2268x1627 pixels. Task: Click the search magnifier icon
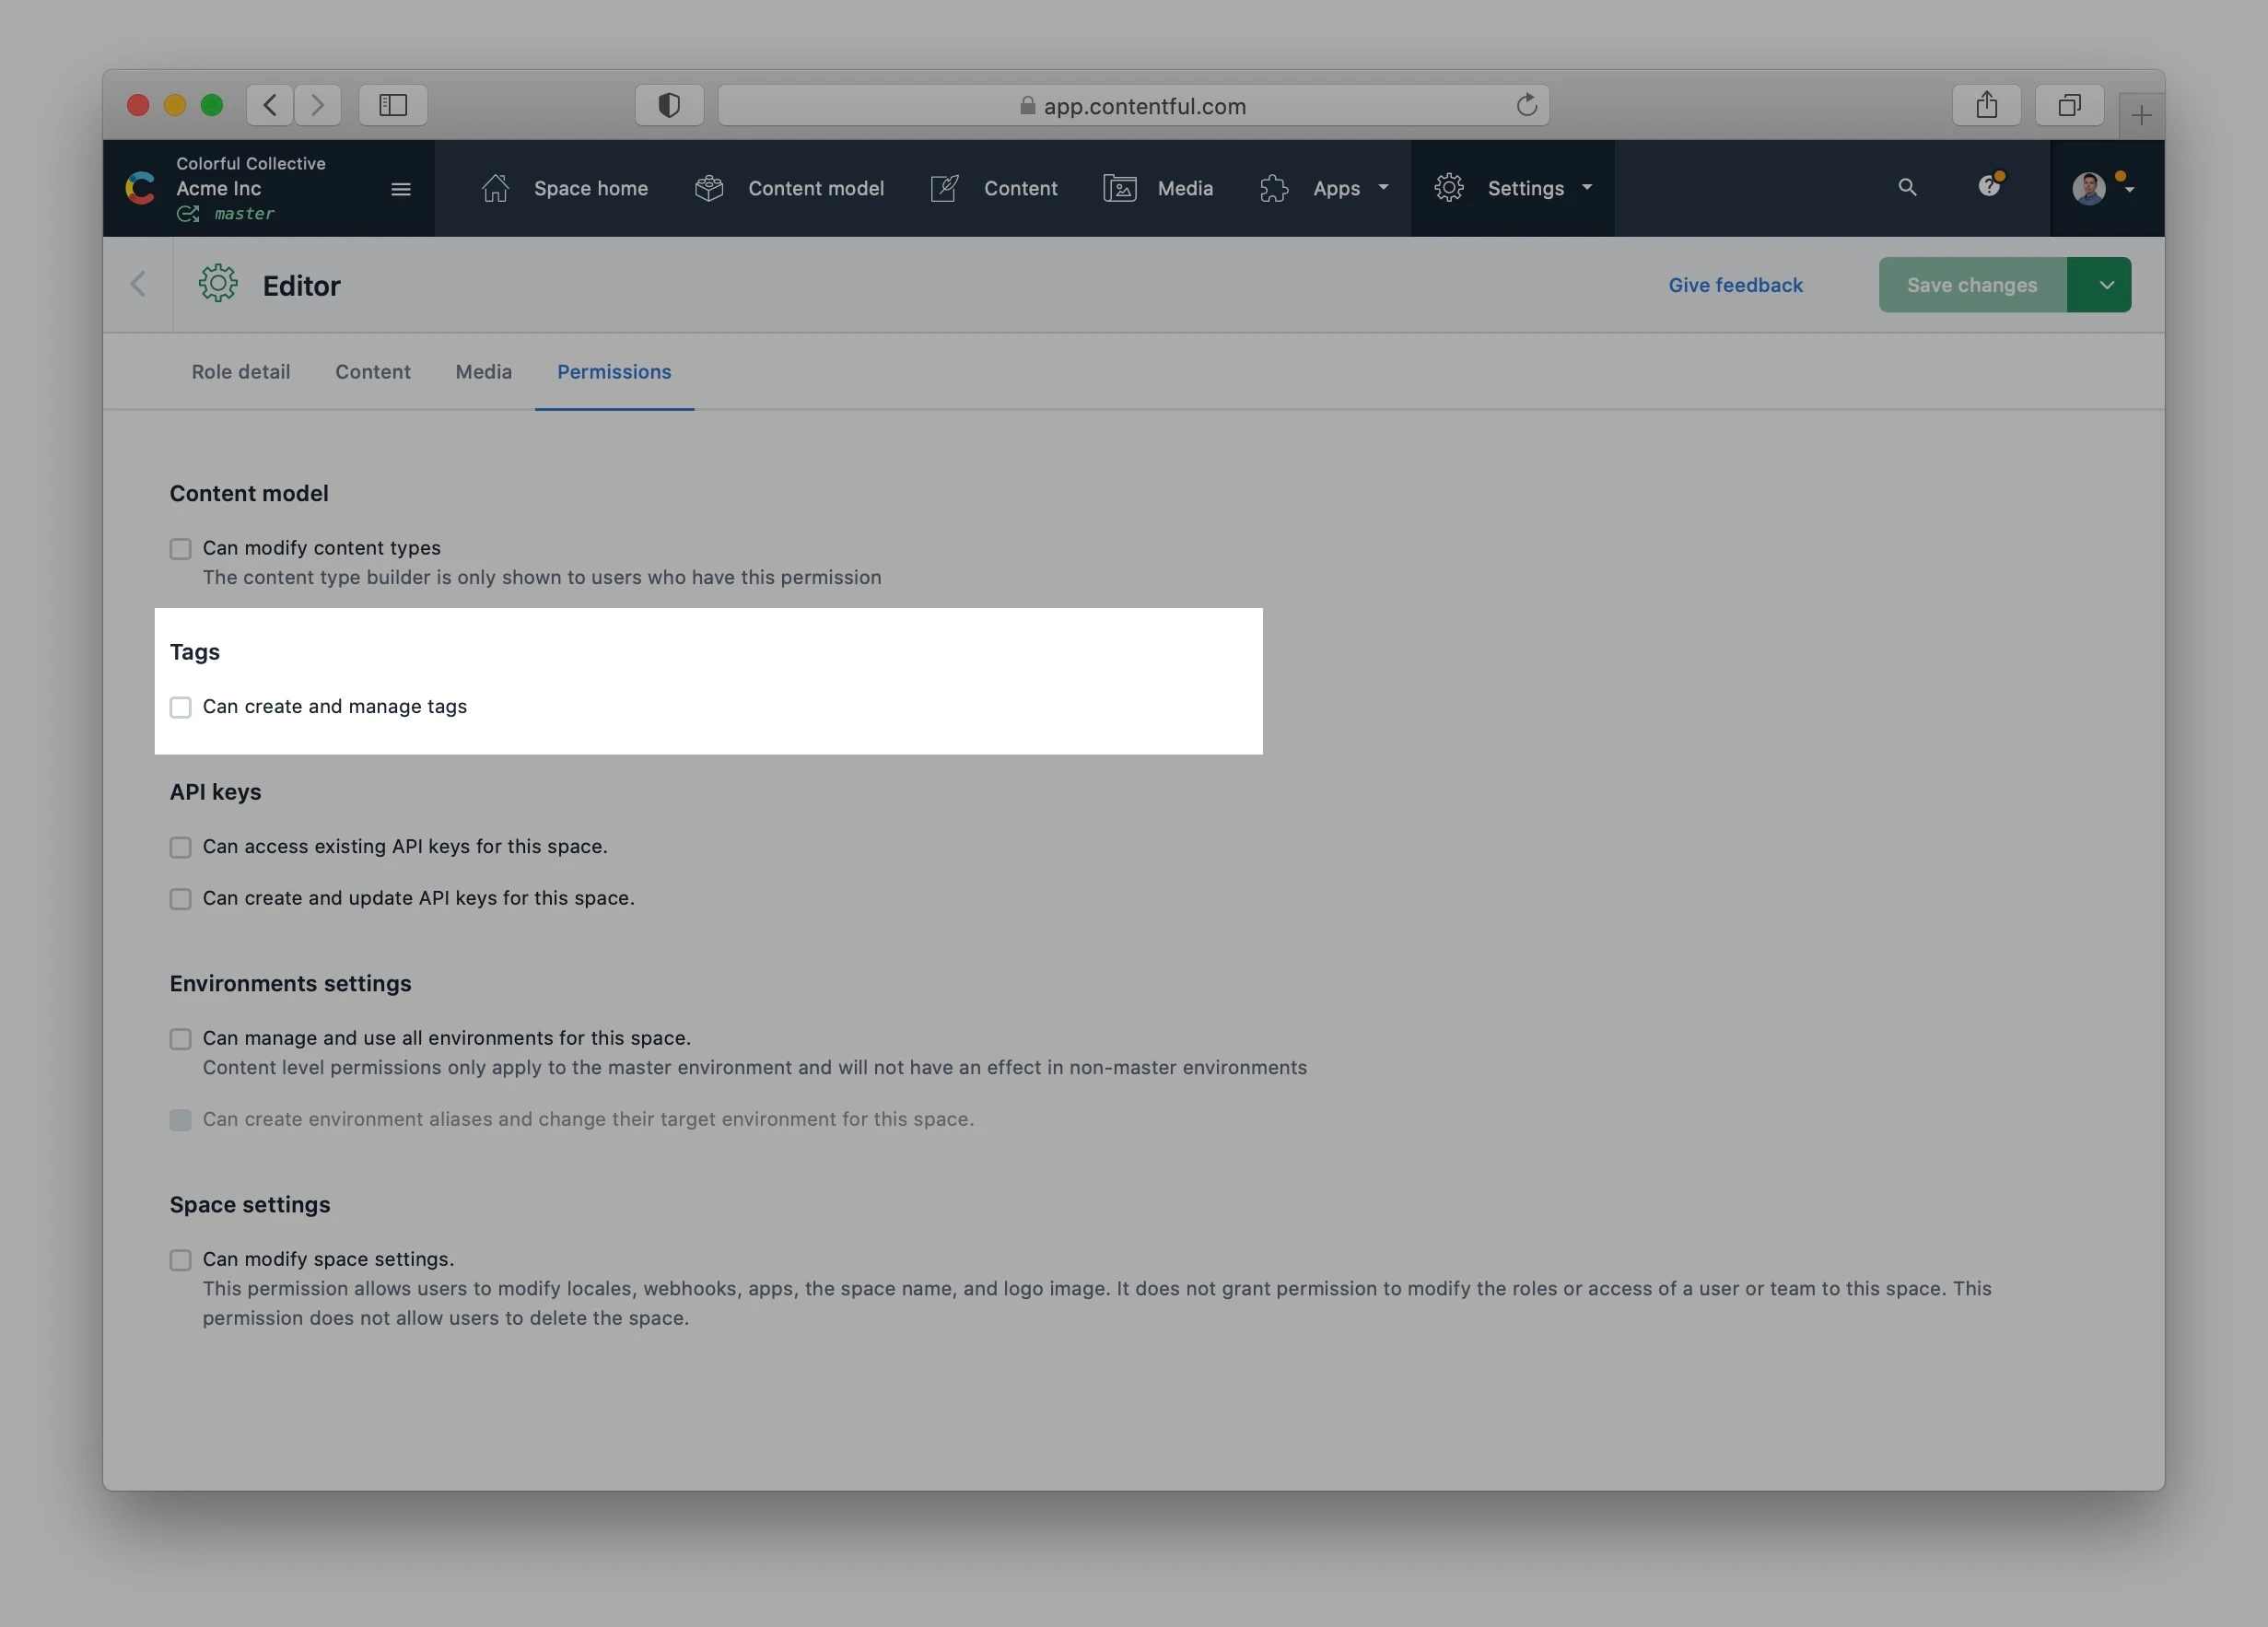1907,187
